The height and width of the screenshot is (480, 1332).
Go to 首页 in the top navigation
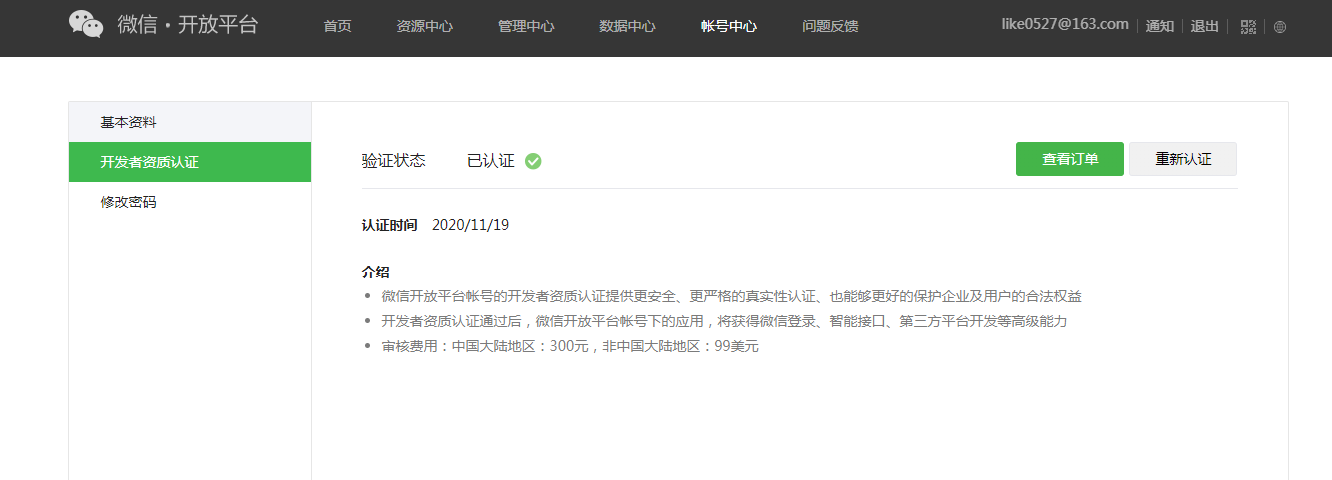click(338, 26)
